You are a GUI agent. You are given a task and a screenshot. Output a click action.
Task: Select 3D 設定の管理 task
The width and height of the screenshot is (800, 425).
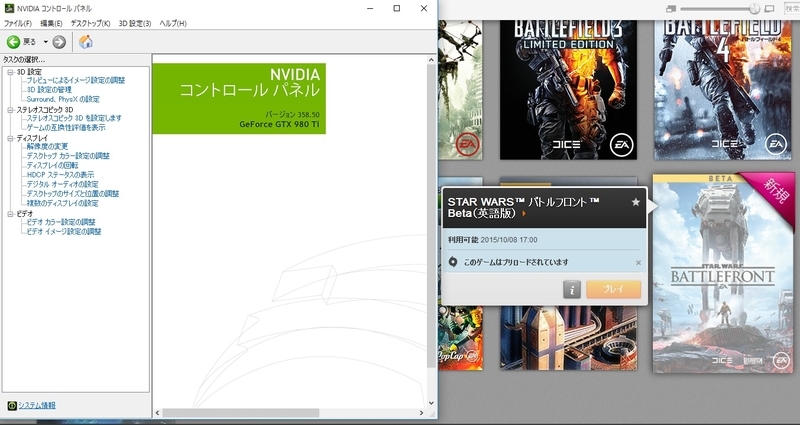49,90
